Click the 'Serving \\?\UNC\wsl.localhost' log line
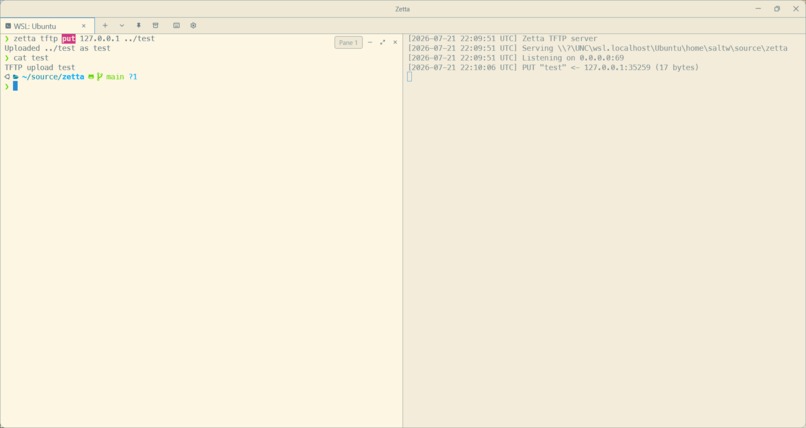The image size is (806, 428). pyautogui.click(x=597, y=48)
